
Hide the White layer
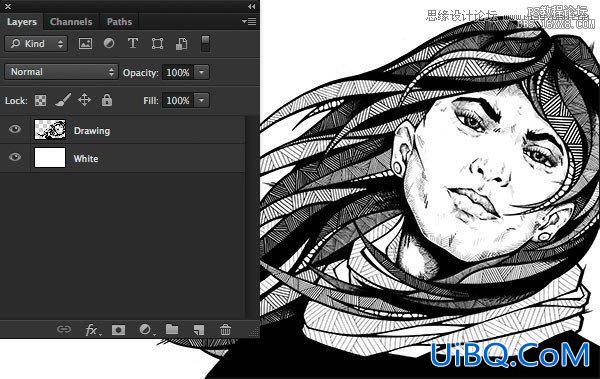pyautogui.click(x=15, y=157)
